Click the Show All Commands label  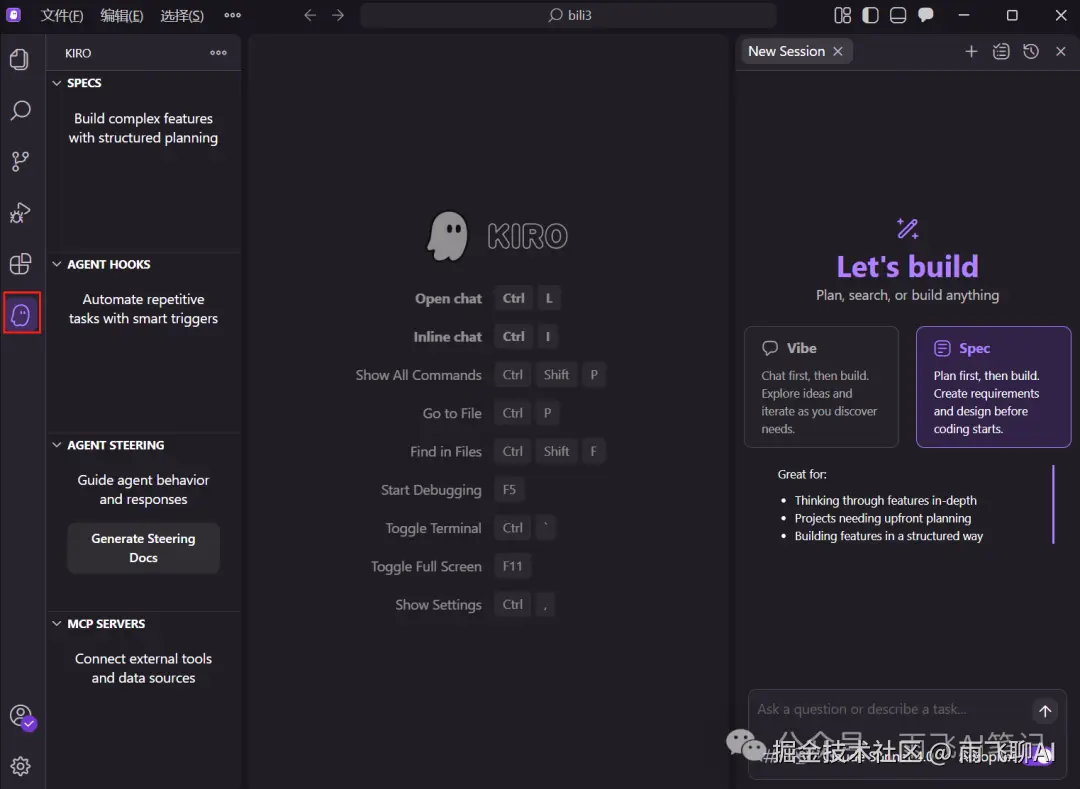coord(418,375)
